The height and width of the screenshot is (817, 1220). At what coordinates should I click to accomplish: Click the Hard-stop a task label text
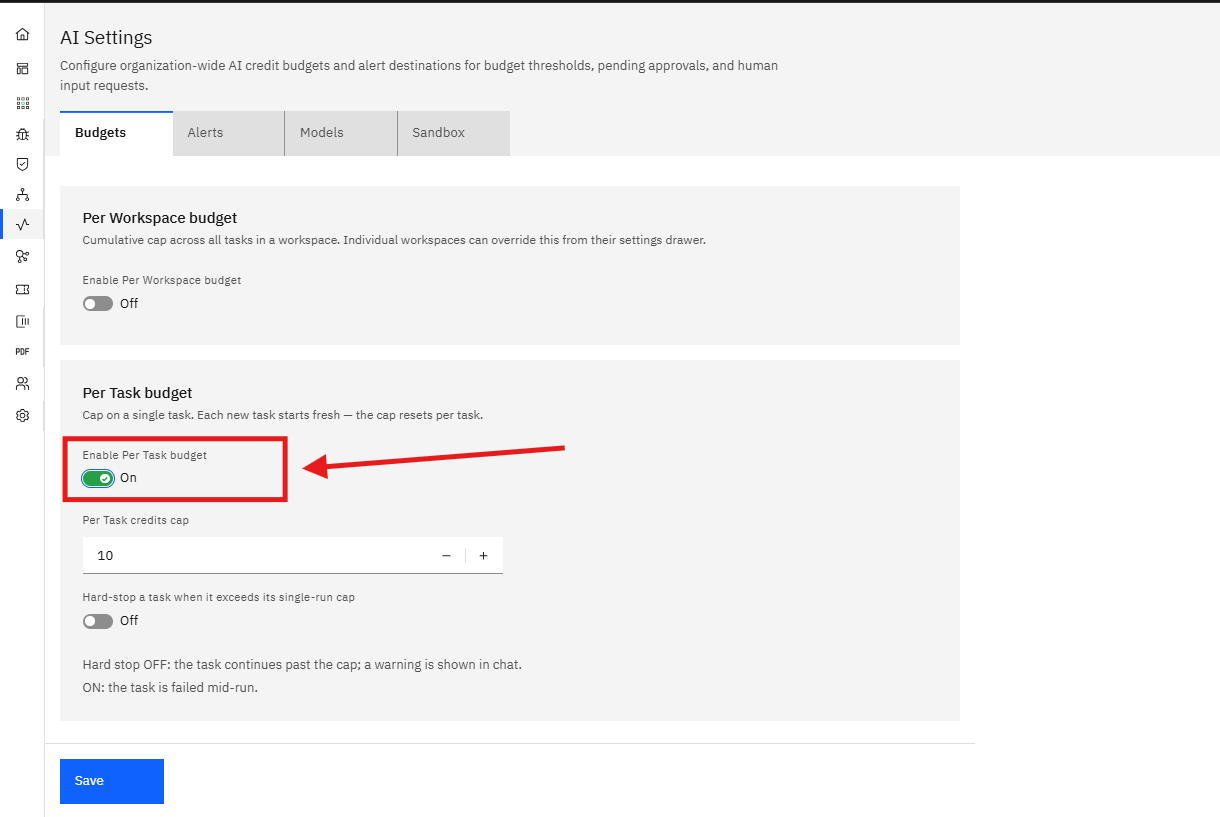219,597
